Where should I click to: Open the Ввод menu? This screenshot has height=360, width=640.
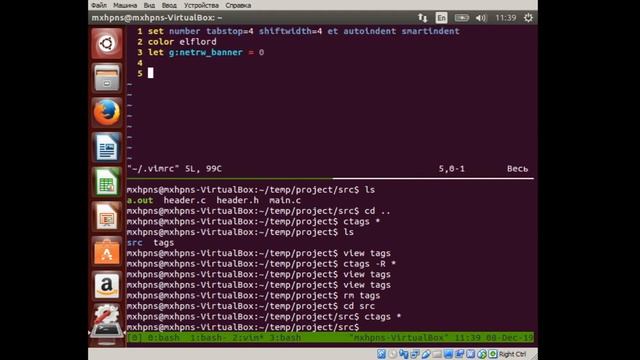(x=169, y=5)
